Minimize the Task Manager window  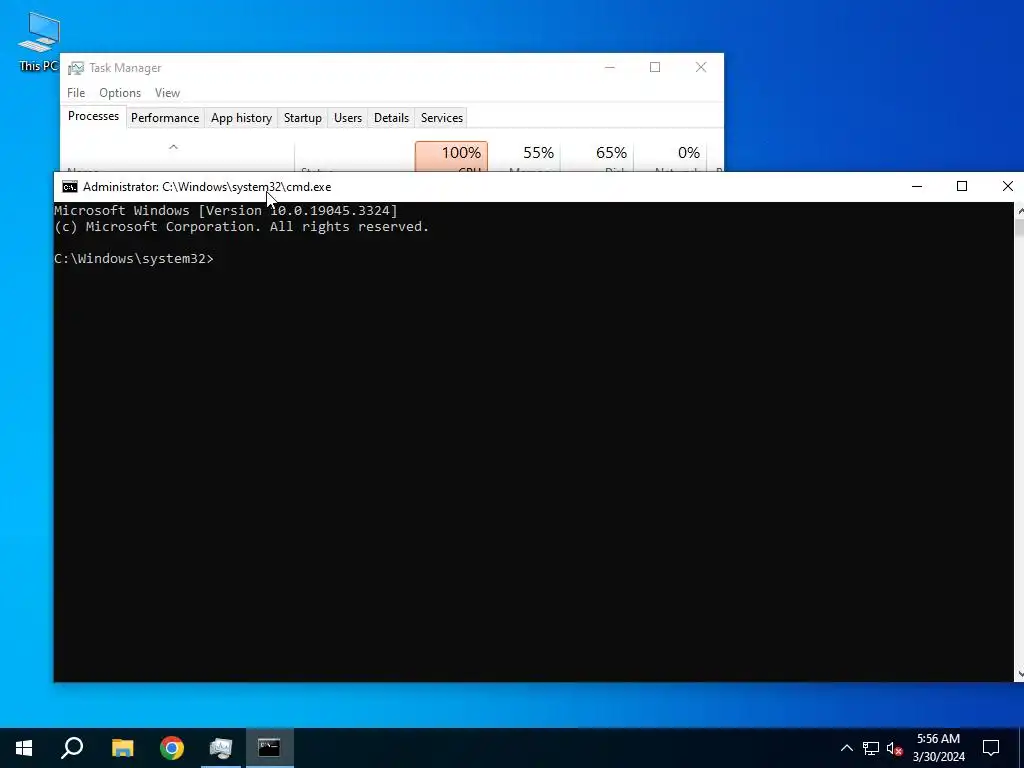coord(610,67)
